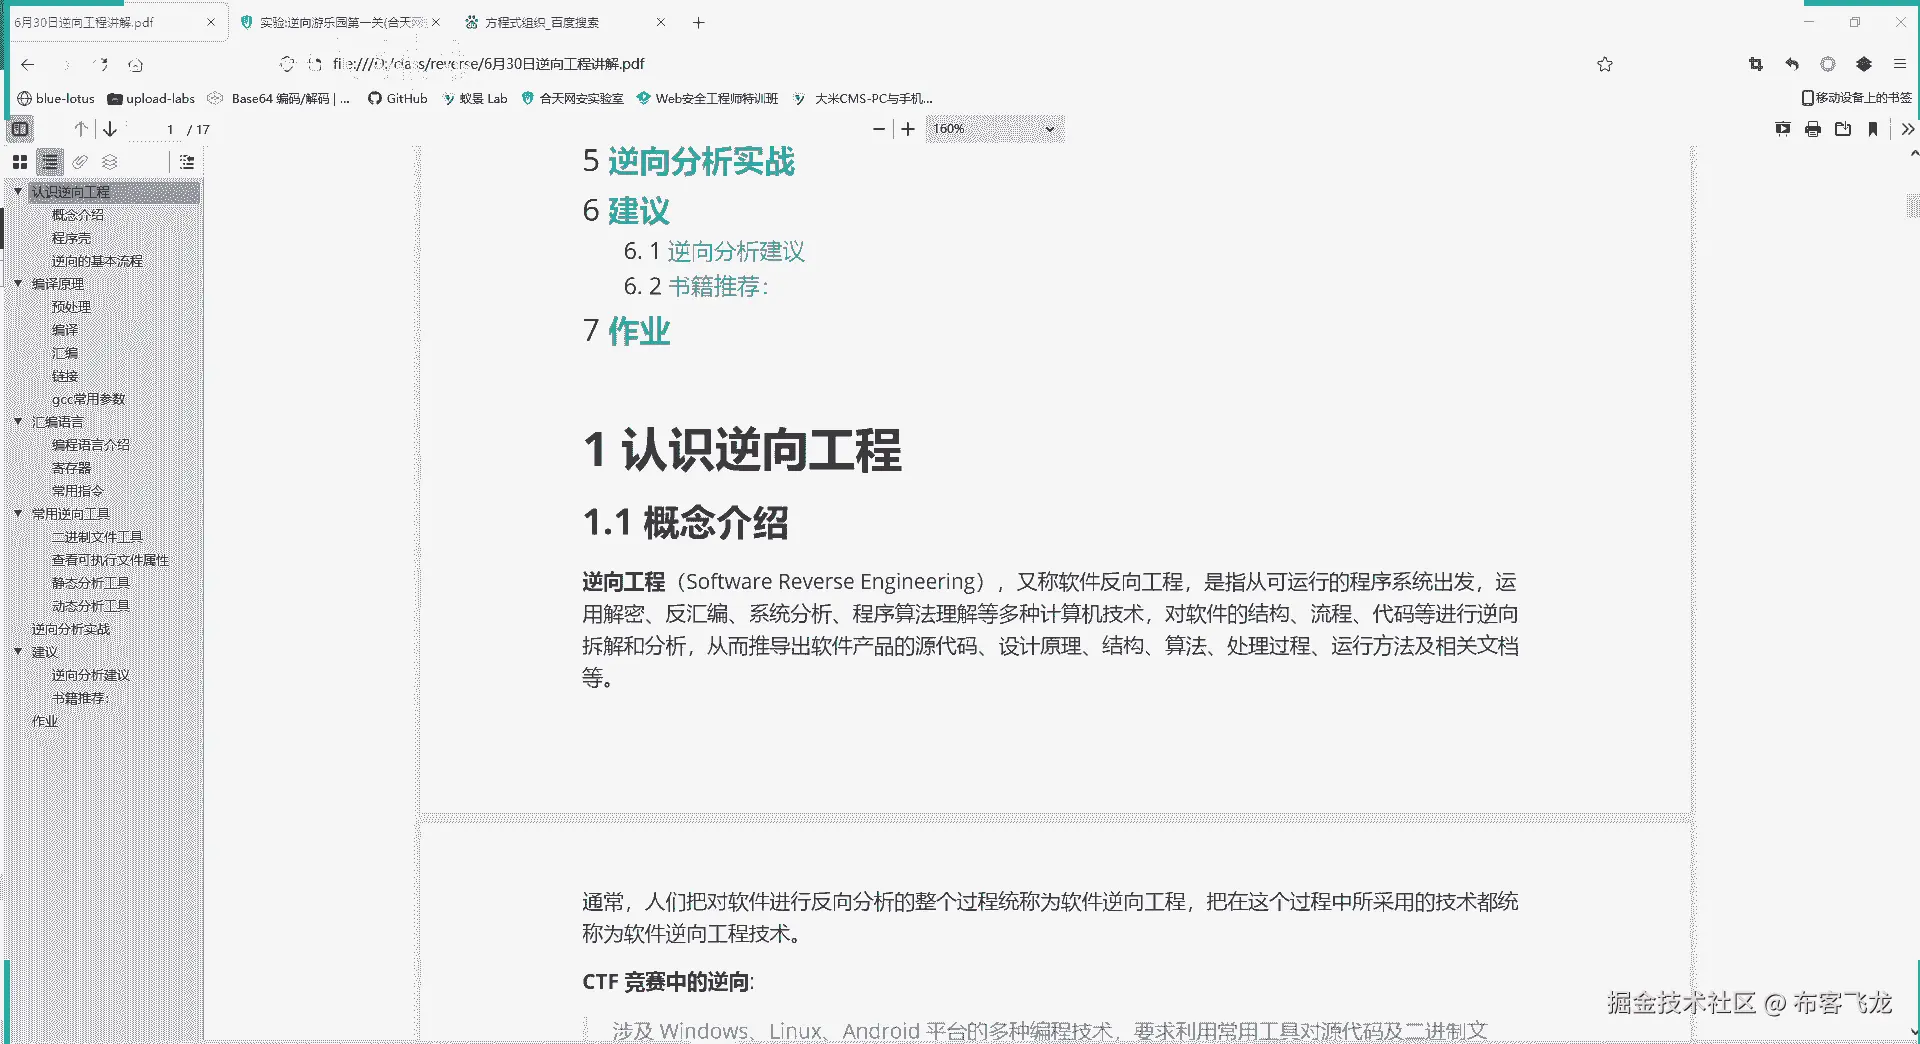
Task: Click the address bar URL
Action: tap(489, 64)
